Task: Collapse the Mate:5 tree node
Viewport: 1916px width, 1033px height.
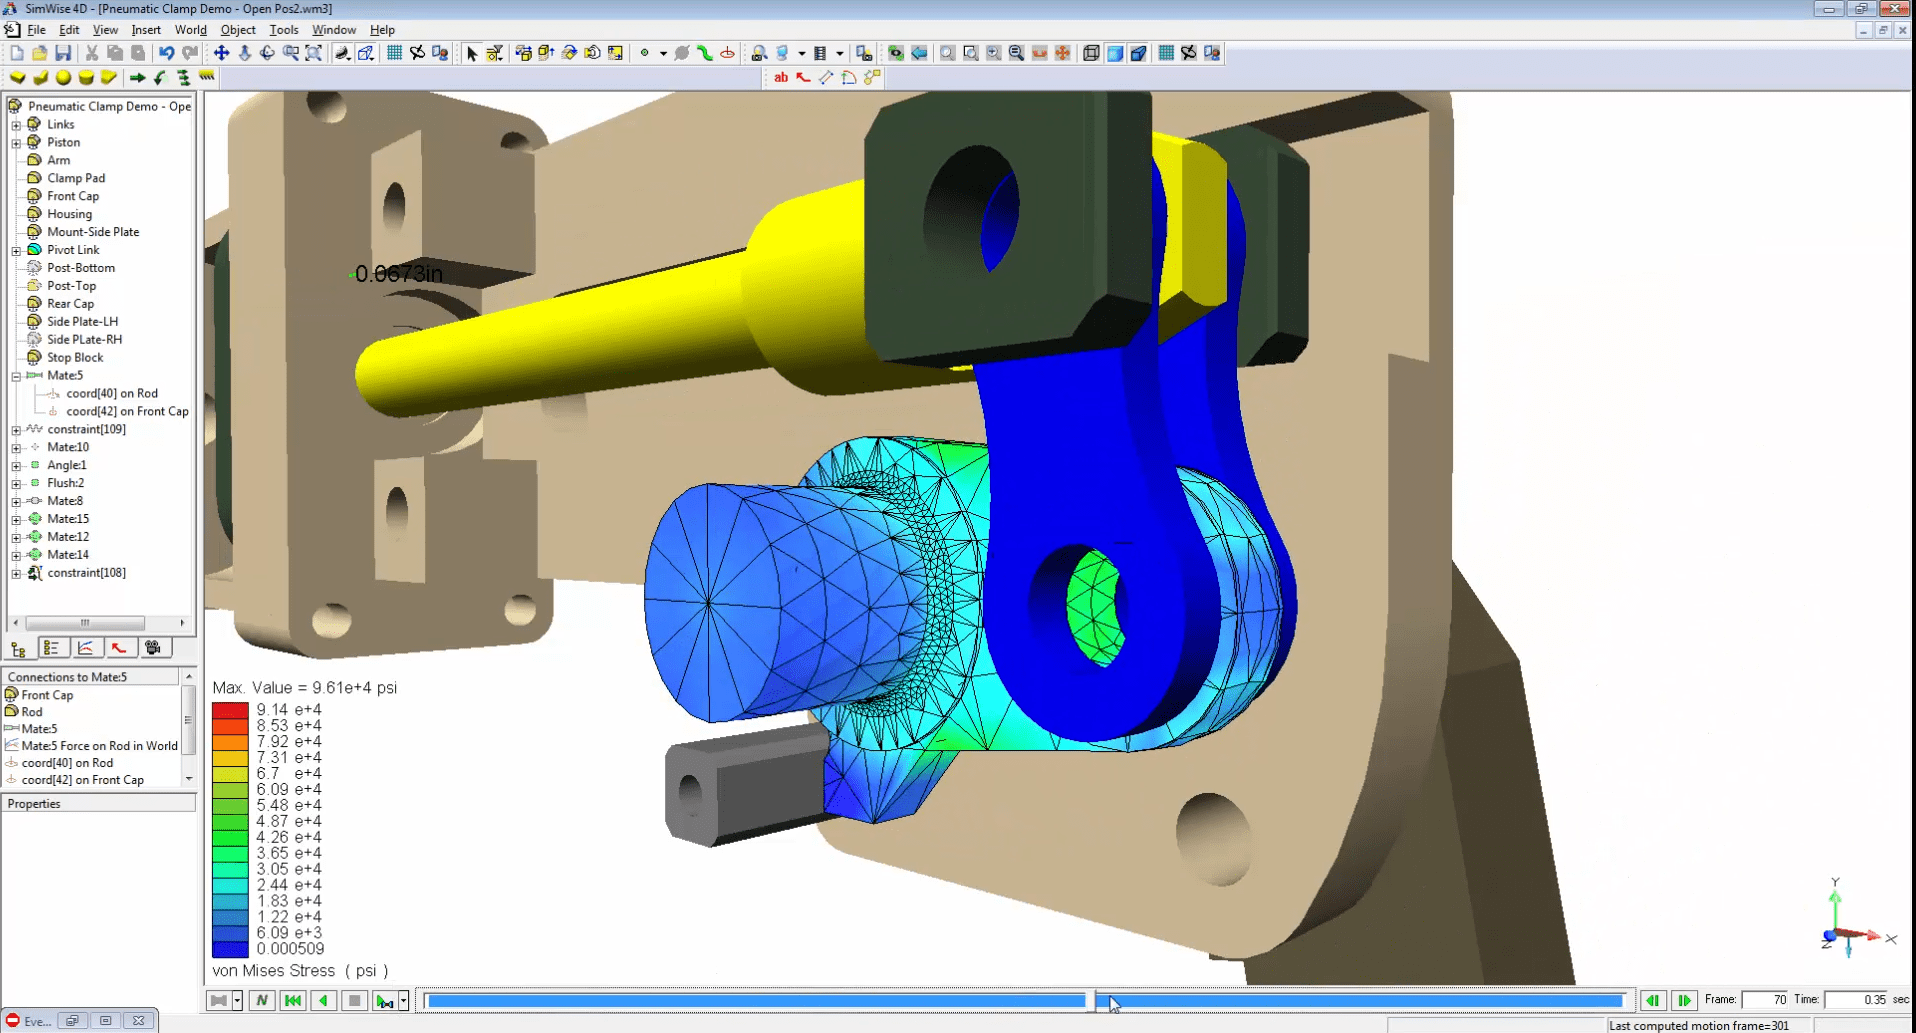Action: click(x=16, y=377)
